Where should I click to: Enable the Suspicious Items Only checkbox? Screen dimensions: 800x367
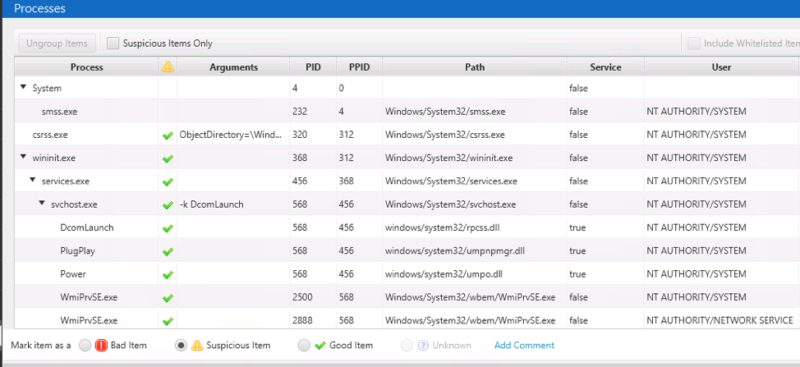(113, 43)
